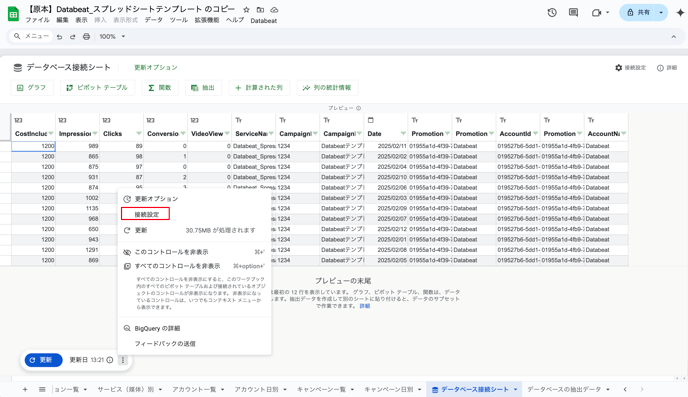Switch to データベースの抽出データ sheet tab
688x397 pixels.
coord(564,390)
